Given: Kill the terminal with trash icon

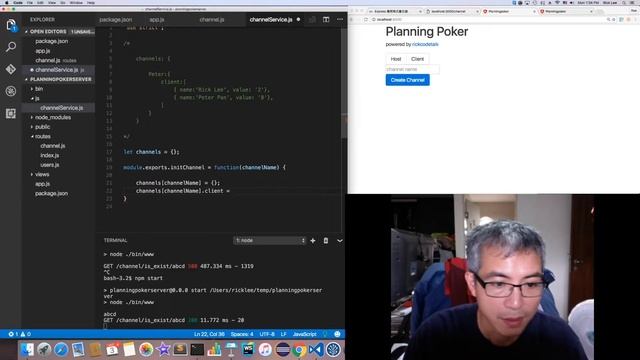Looking at the screenshot, I should pos(326,240).
